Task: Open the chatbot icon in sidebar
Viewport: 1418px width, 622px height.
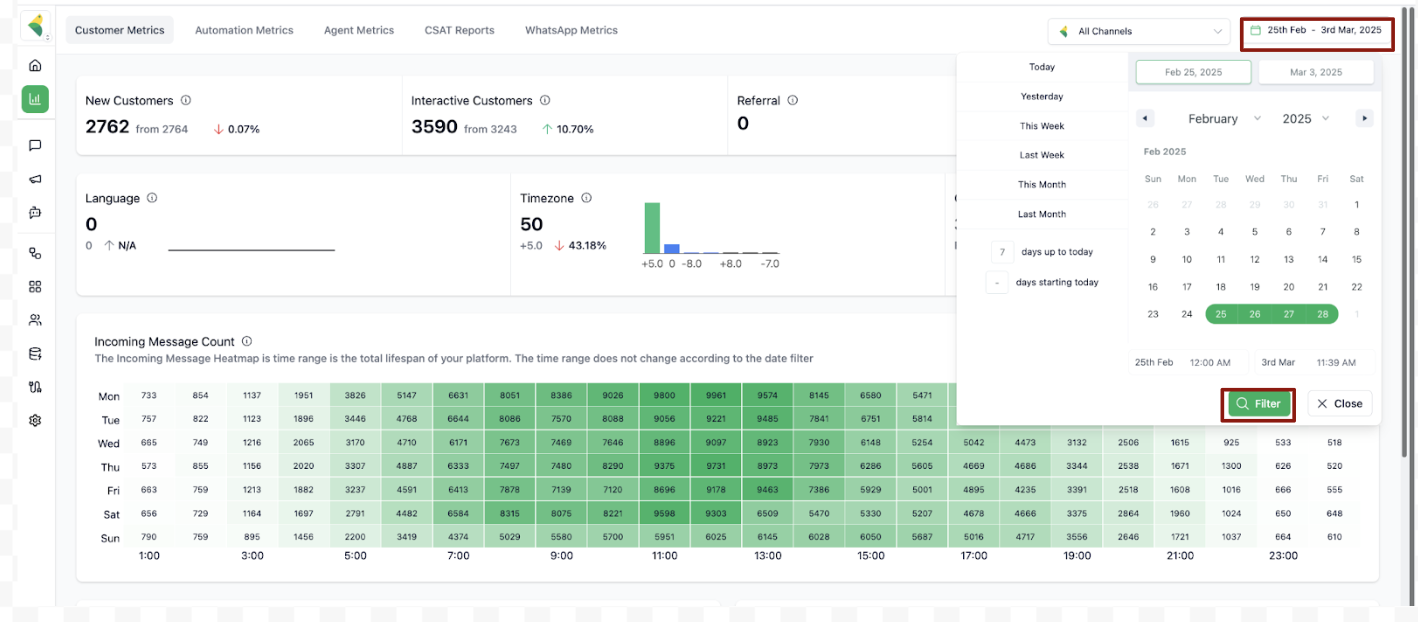Action: (x=35, y=213)
